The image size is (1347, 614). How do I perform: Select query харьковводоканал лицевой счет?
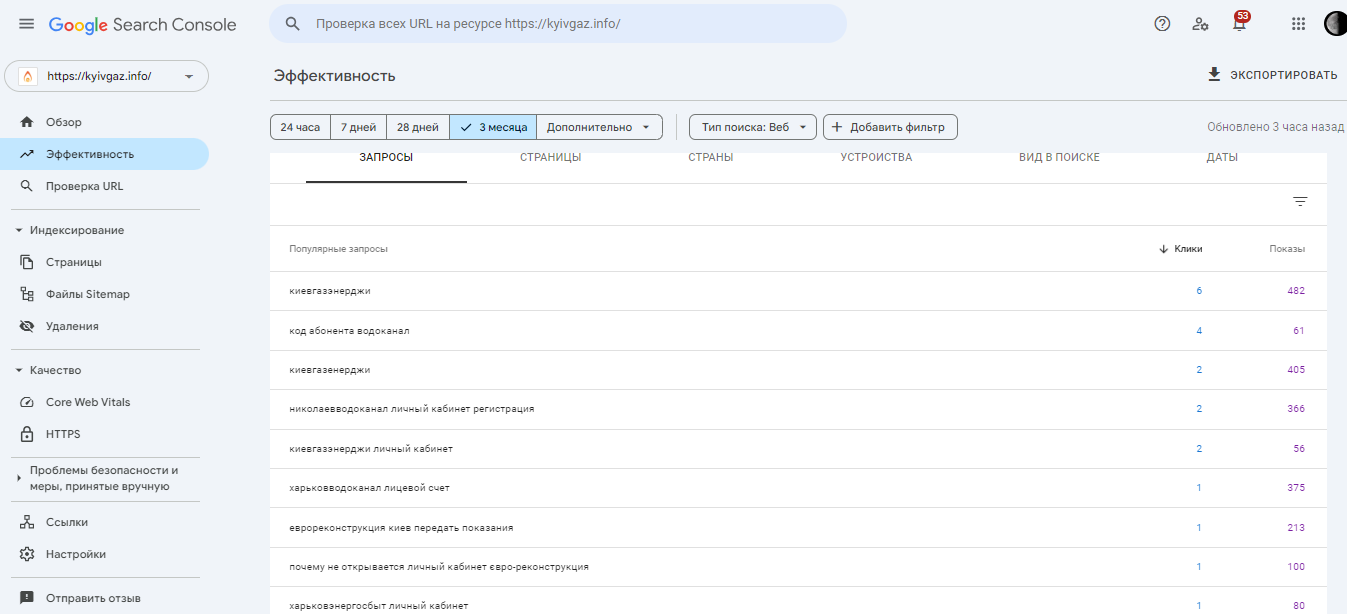(x=798, y=488)
